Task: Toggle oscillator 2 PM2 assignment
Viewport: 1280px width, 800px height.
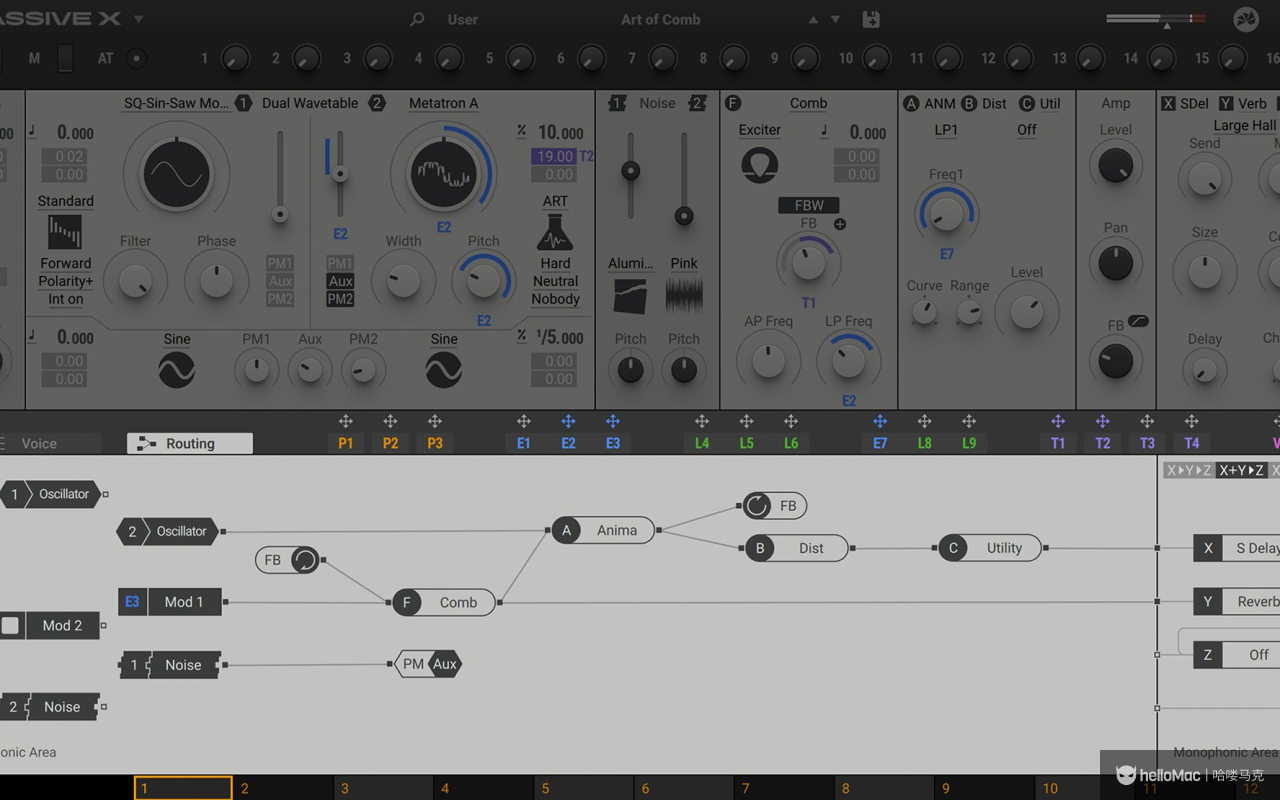Action: [340, 299]
